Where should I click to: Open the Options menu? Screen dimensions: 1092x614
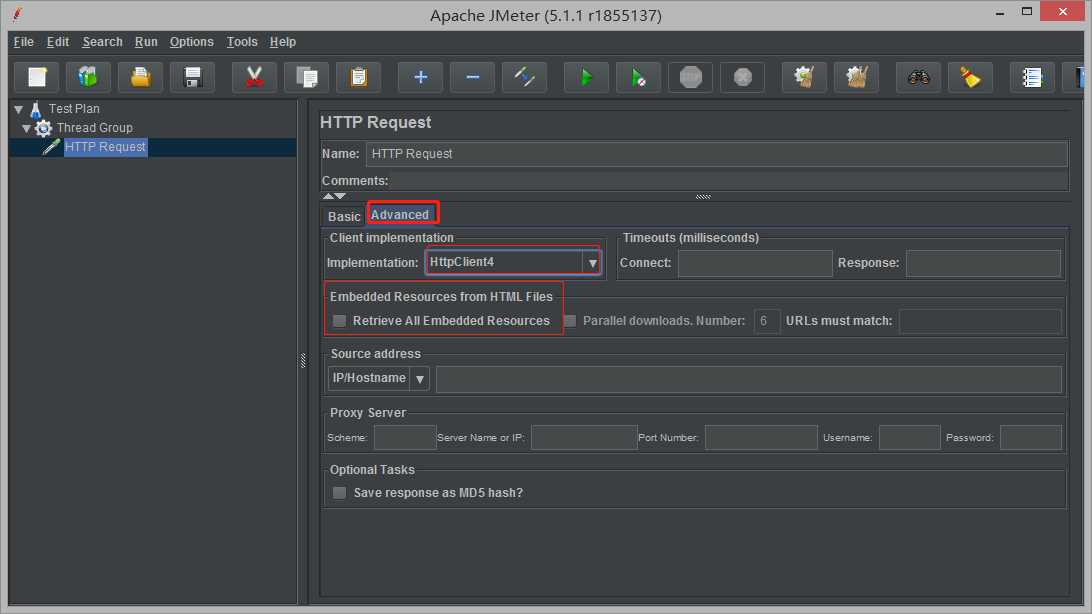[192, 42]
